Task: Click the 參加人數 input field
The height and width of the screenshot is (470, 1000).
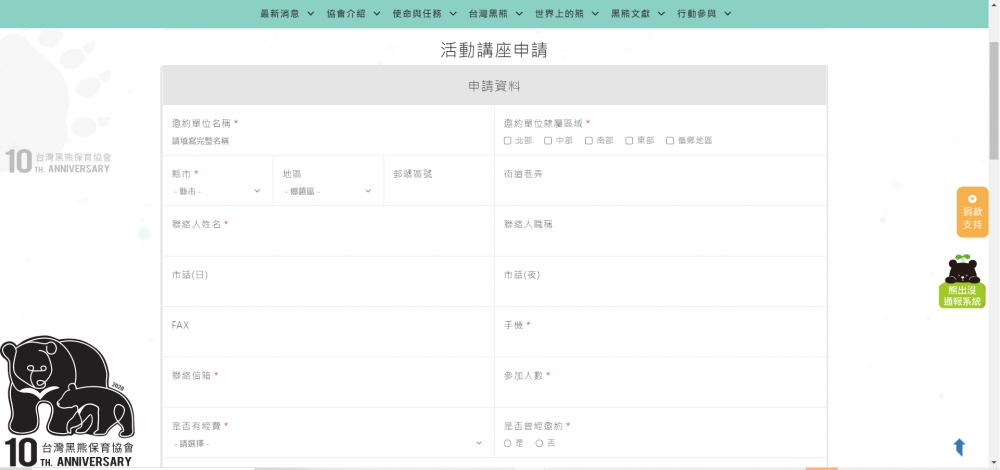Action: pos(660,393)
